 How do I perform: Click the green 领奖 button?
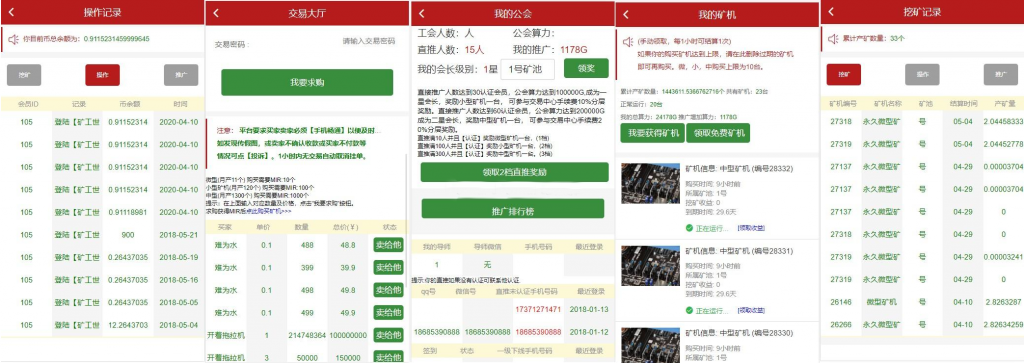pyautogui.click(x=586, y=69)
